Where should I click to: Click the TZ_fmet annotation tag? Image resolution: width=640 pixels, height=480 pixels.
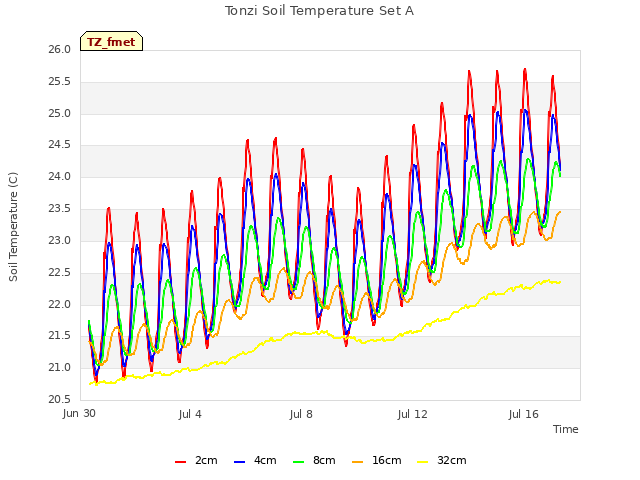coord(111,41)
